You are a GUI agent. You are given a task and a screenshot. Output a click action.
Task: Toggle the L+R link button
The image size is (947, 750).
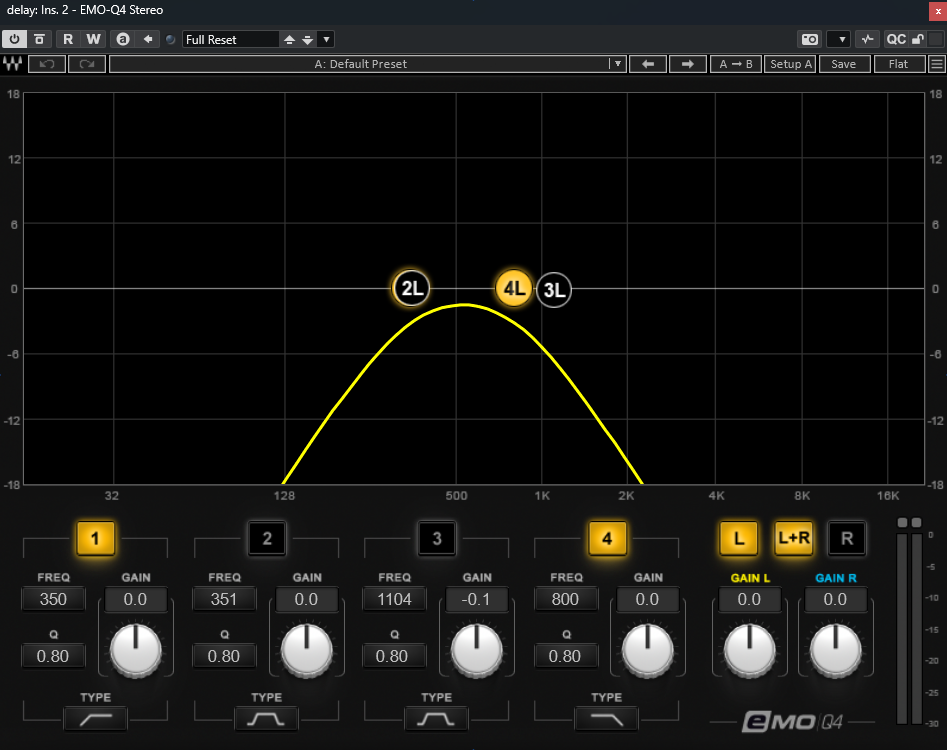pyautogui.click(x=794, y=538)
